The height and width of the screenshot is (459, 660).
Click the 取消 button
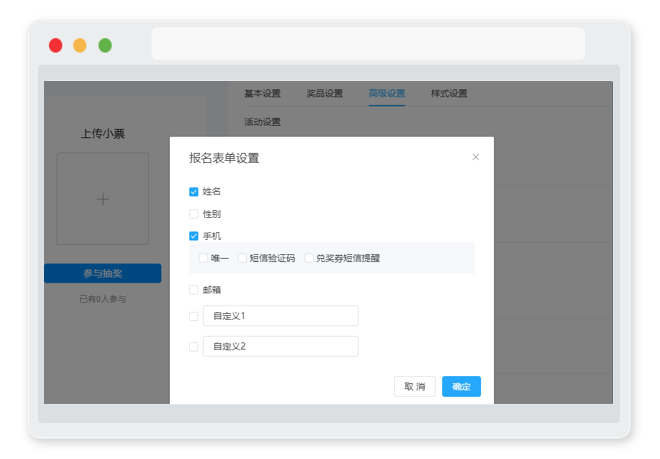415,387
